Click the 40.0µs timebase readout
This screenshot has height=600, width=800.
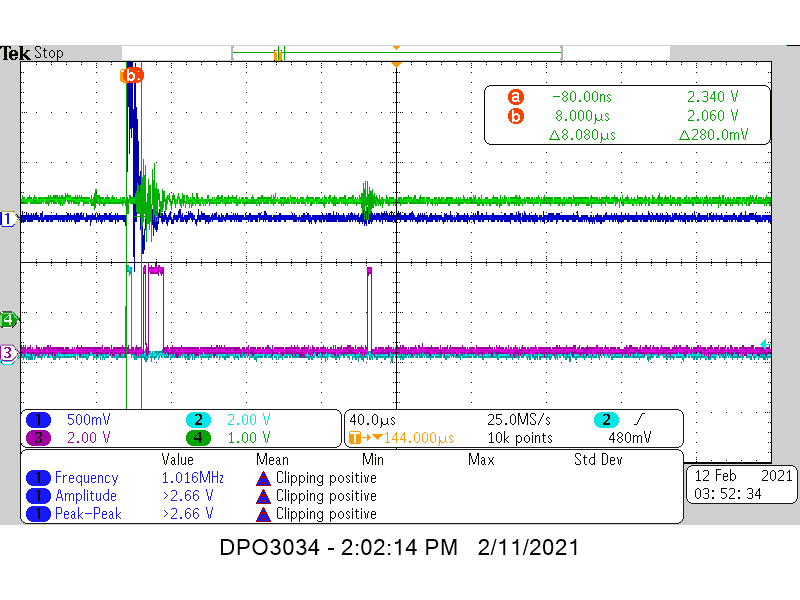pos(371,419)
